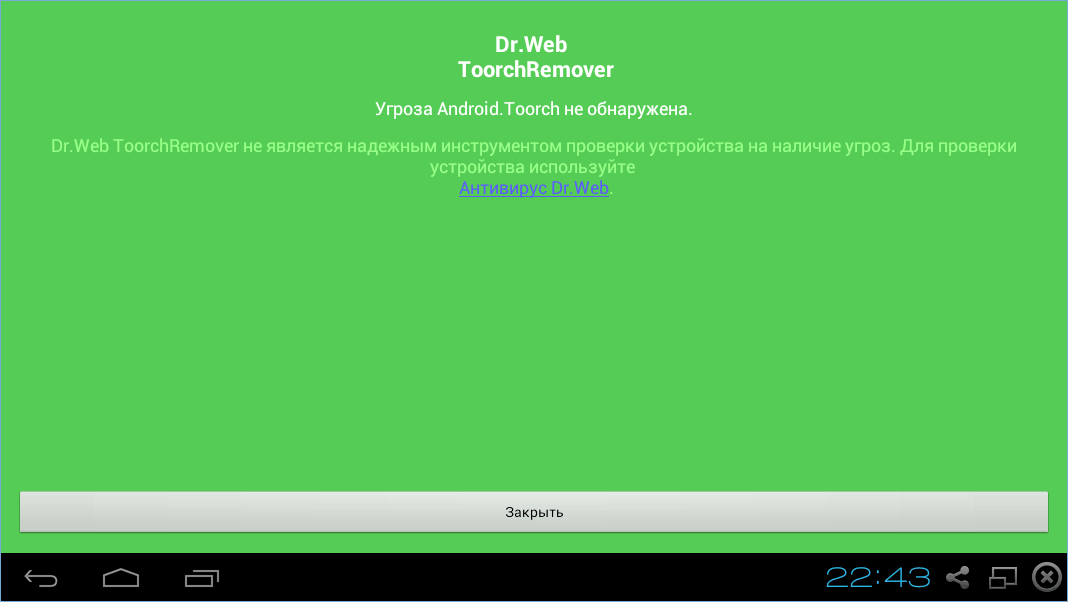1068x602 pixels.
Task: Tap the circled X close icon
Action: click(1047, 577)
